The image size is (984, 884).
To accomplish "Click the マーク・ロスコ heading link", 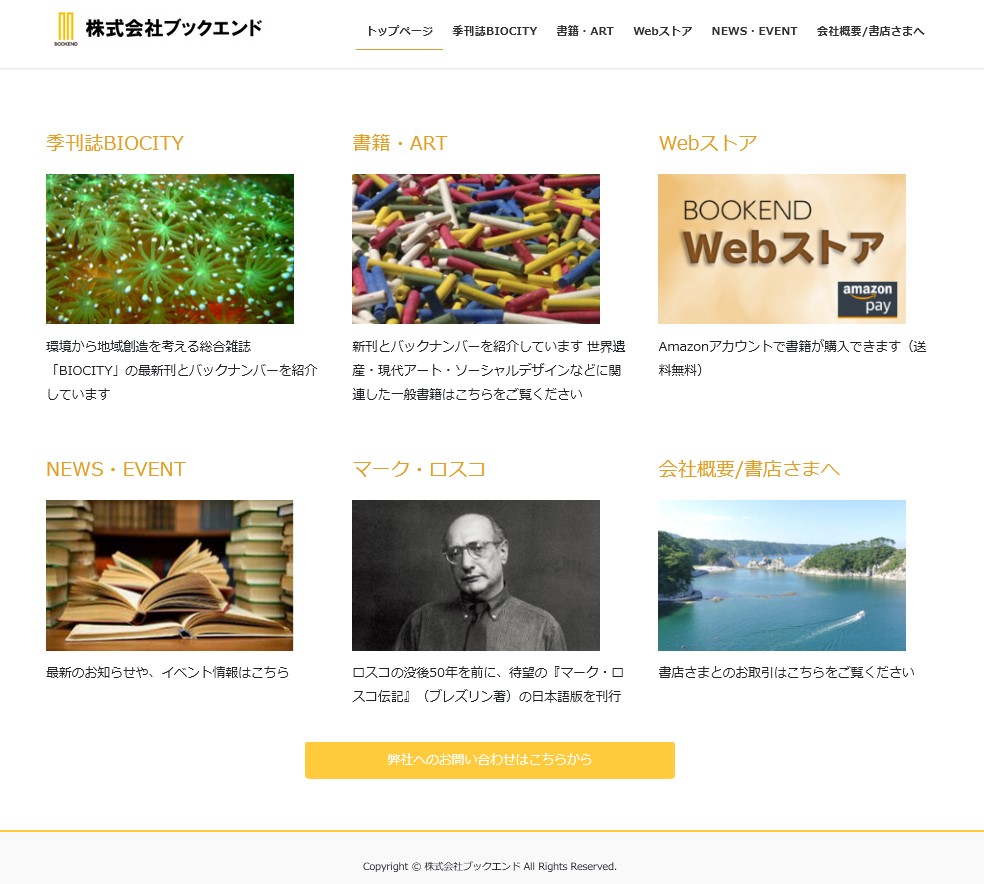I will pos(419,469).
